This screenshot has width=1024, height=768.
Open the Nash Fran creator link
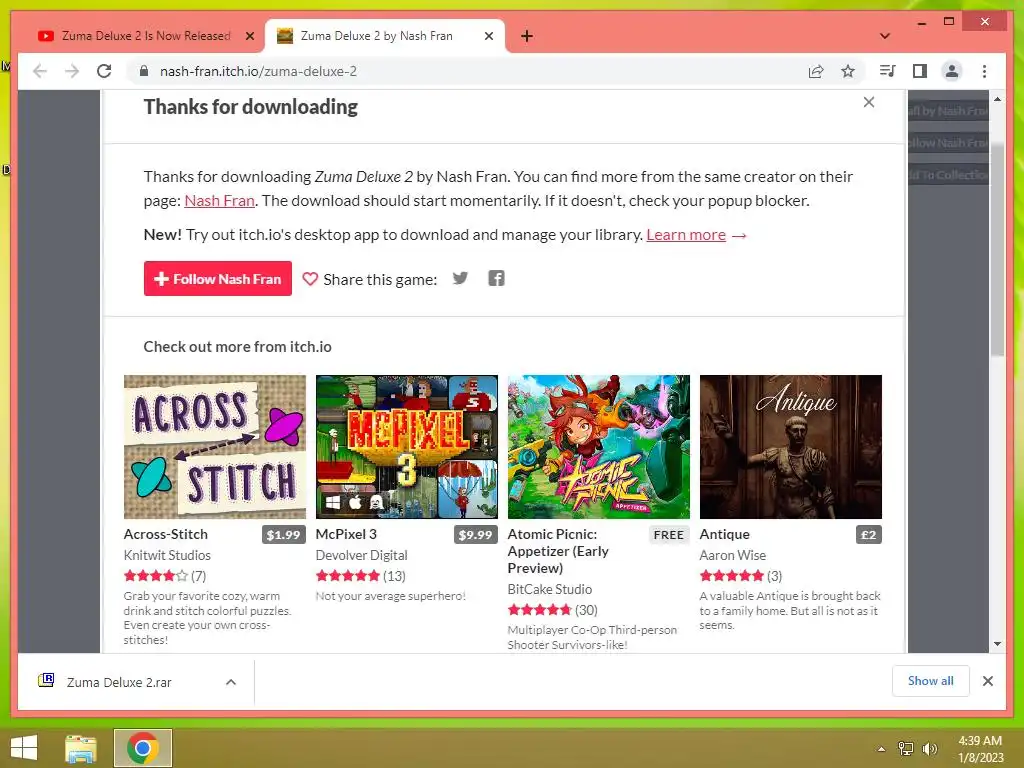click(x=219, y=200)
